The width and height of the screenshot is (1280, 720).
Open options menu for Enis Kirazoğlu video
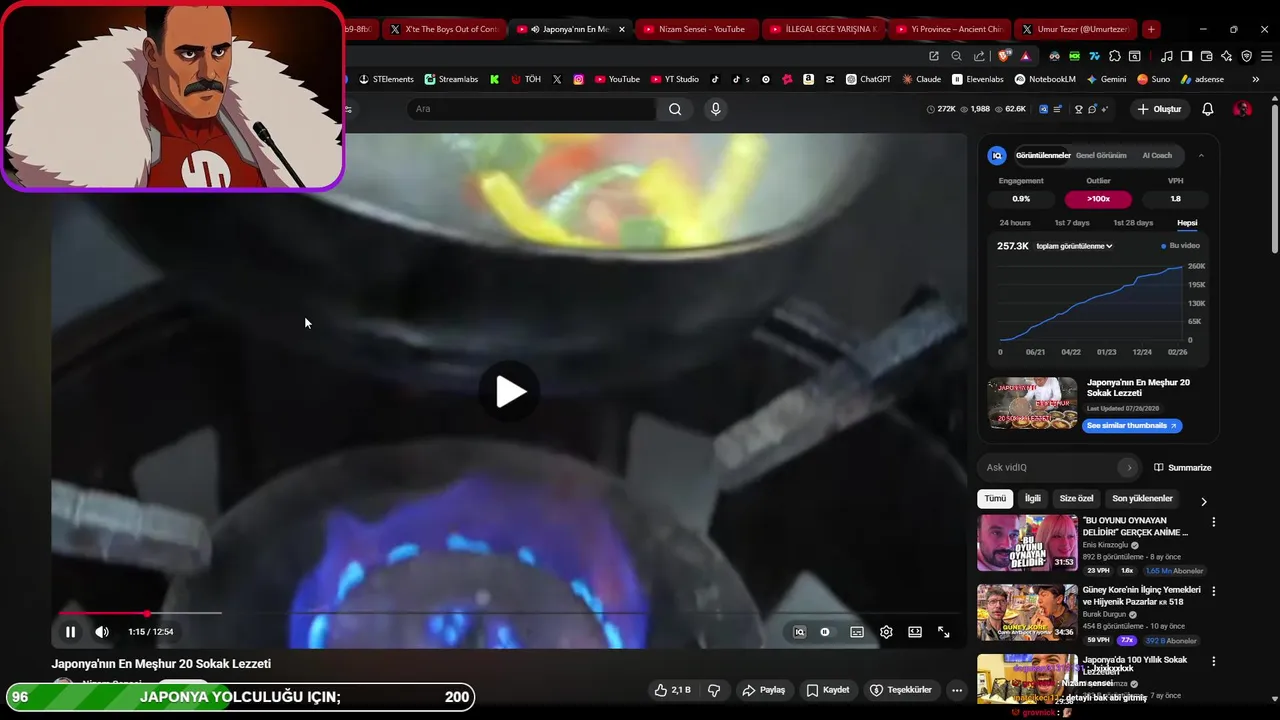tap(1214, 522)
